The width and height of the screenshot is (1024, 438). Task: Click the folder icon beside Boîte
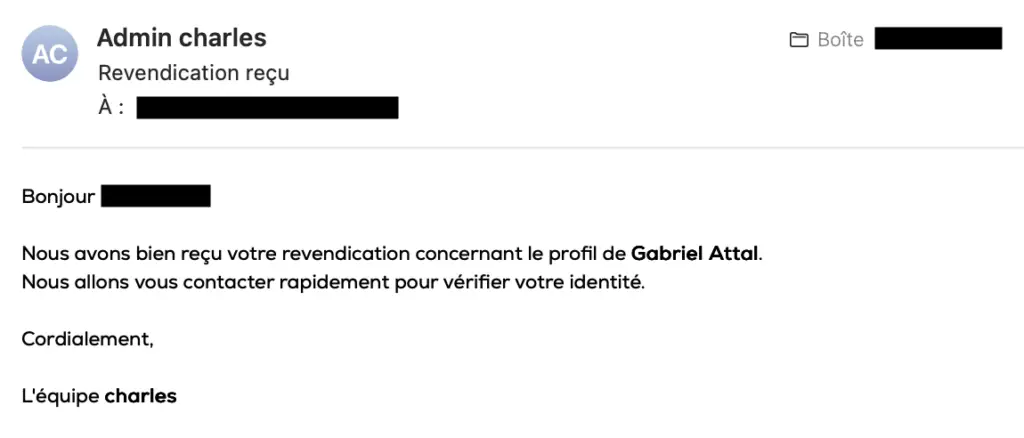[798, 40]
